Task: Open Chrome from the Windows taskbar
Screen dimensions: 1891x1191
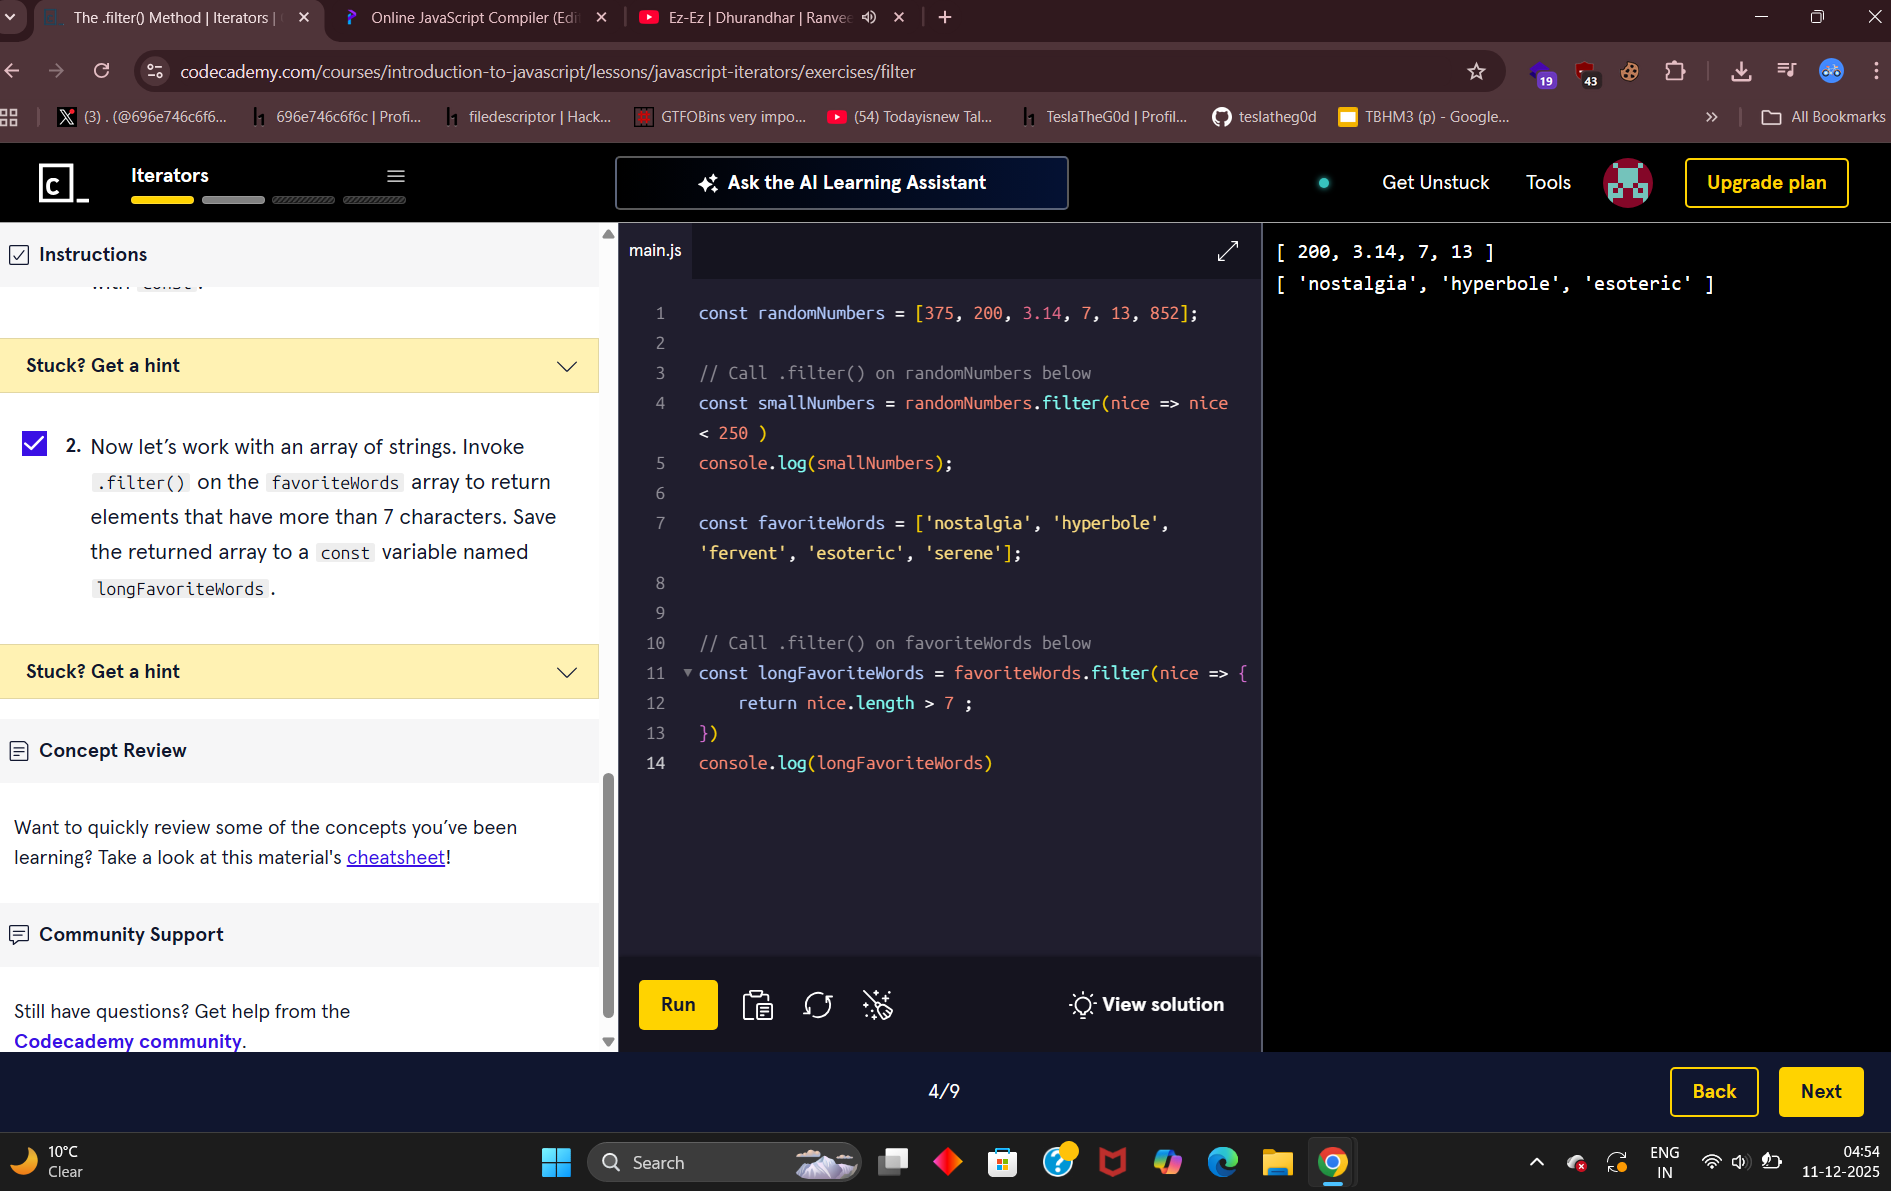Action: point(1332,1162)
